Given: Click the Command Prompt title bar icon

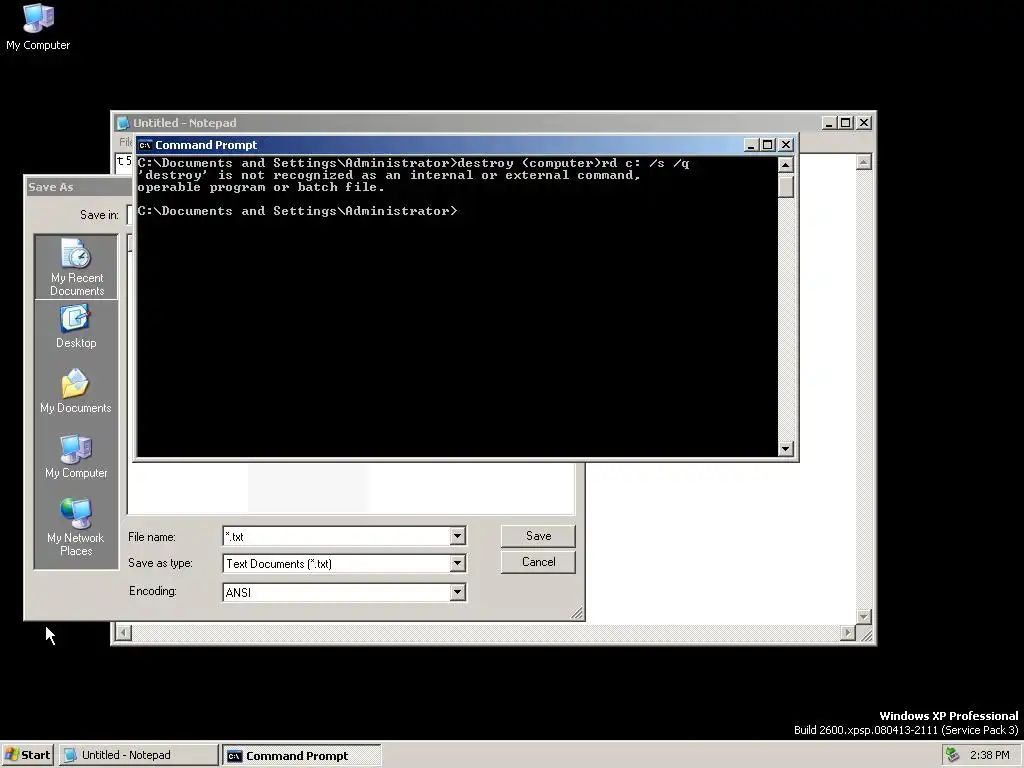Looking at the screenshot, I should pos(145,145).
